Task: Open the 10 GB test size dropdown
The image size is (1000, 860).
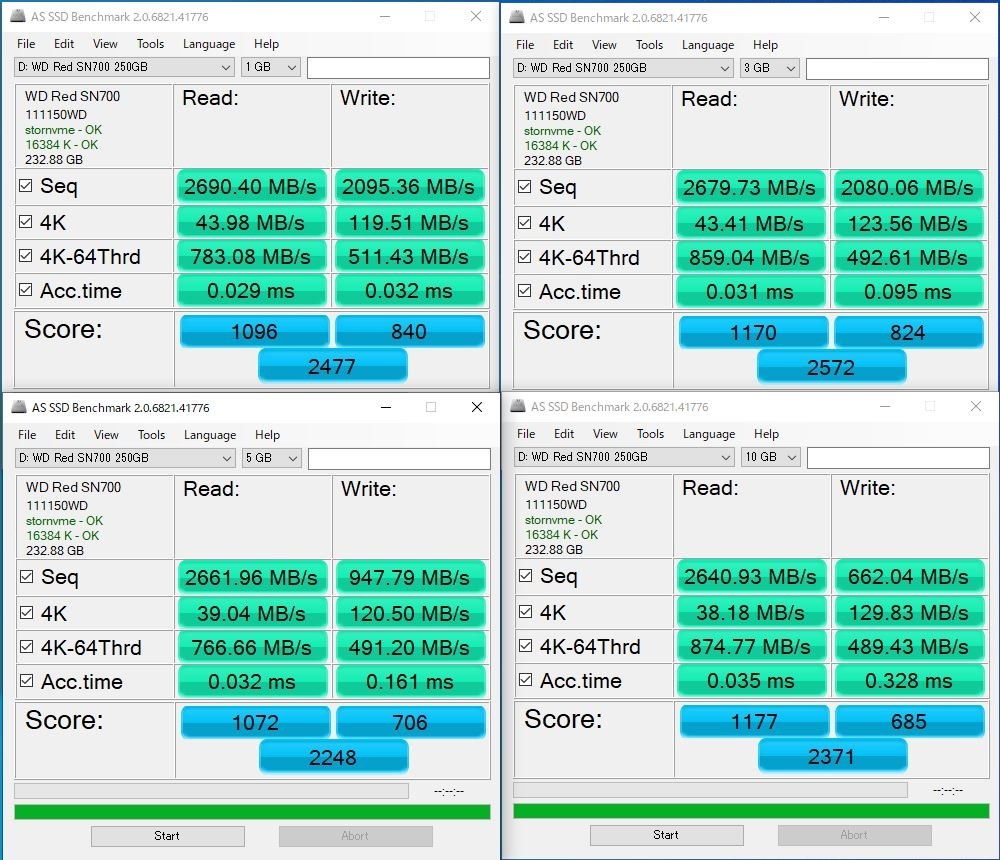Action: (x=771, y=457)
